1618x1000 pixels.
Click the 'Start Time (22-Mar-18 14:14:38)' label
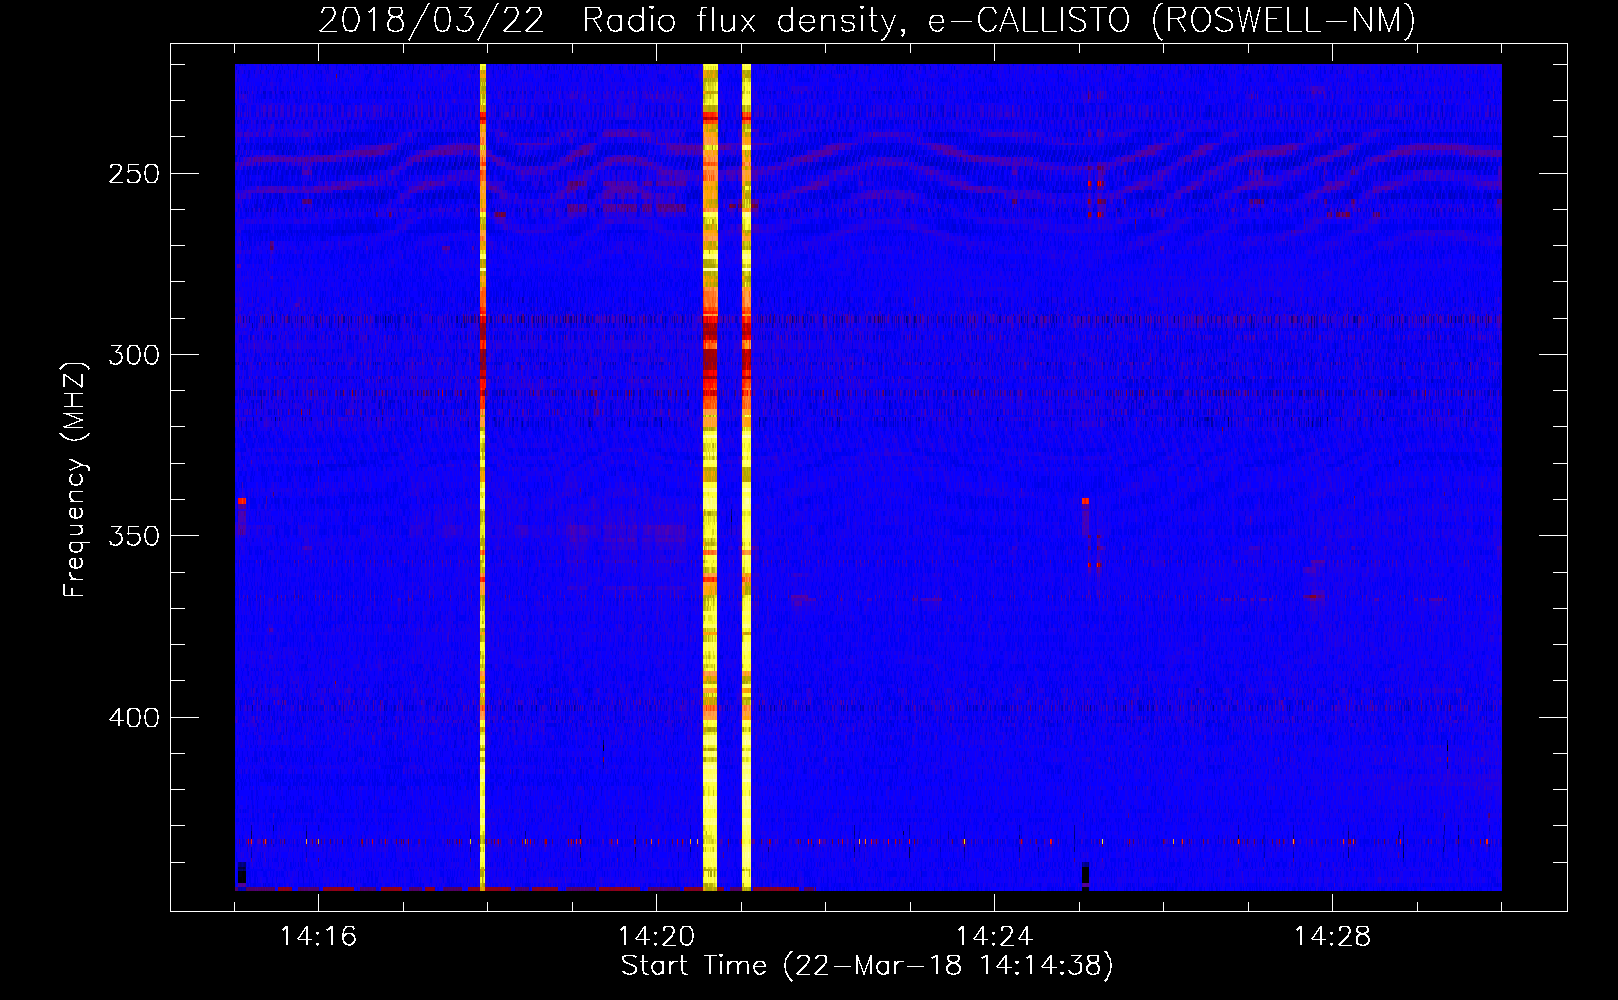[867, 966]
